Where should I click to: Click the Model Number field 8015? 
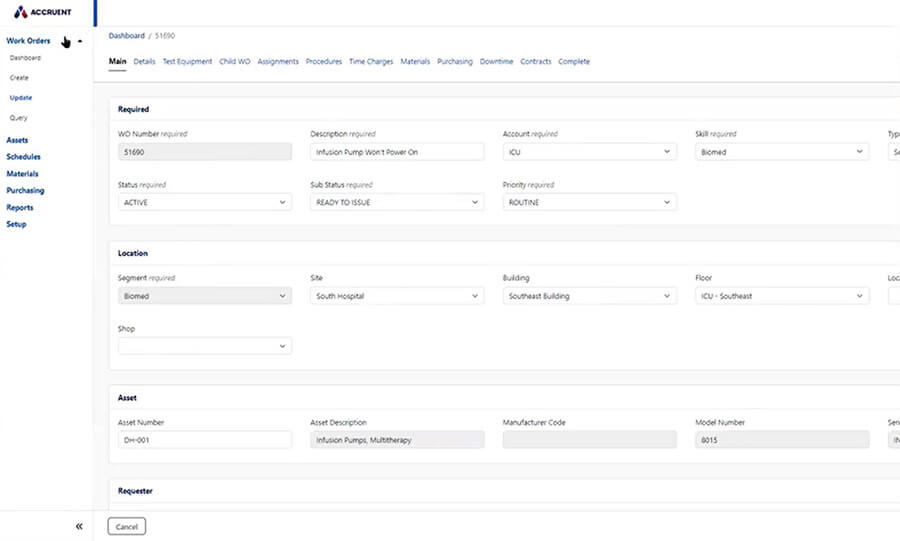(x=782, y=440)
